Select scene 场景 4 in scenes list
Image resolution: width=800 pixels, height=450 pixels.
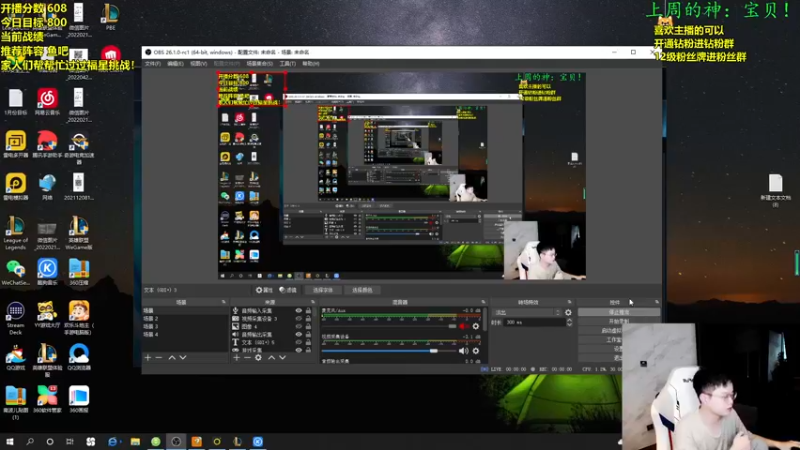point(185,334)
